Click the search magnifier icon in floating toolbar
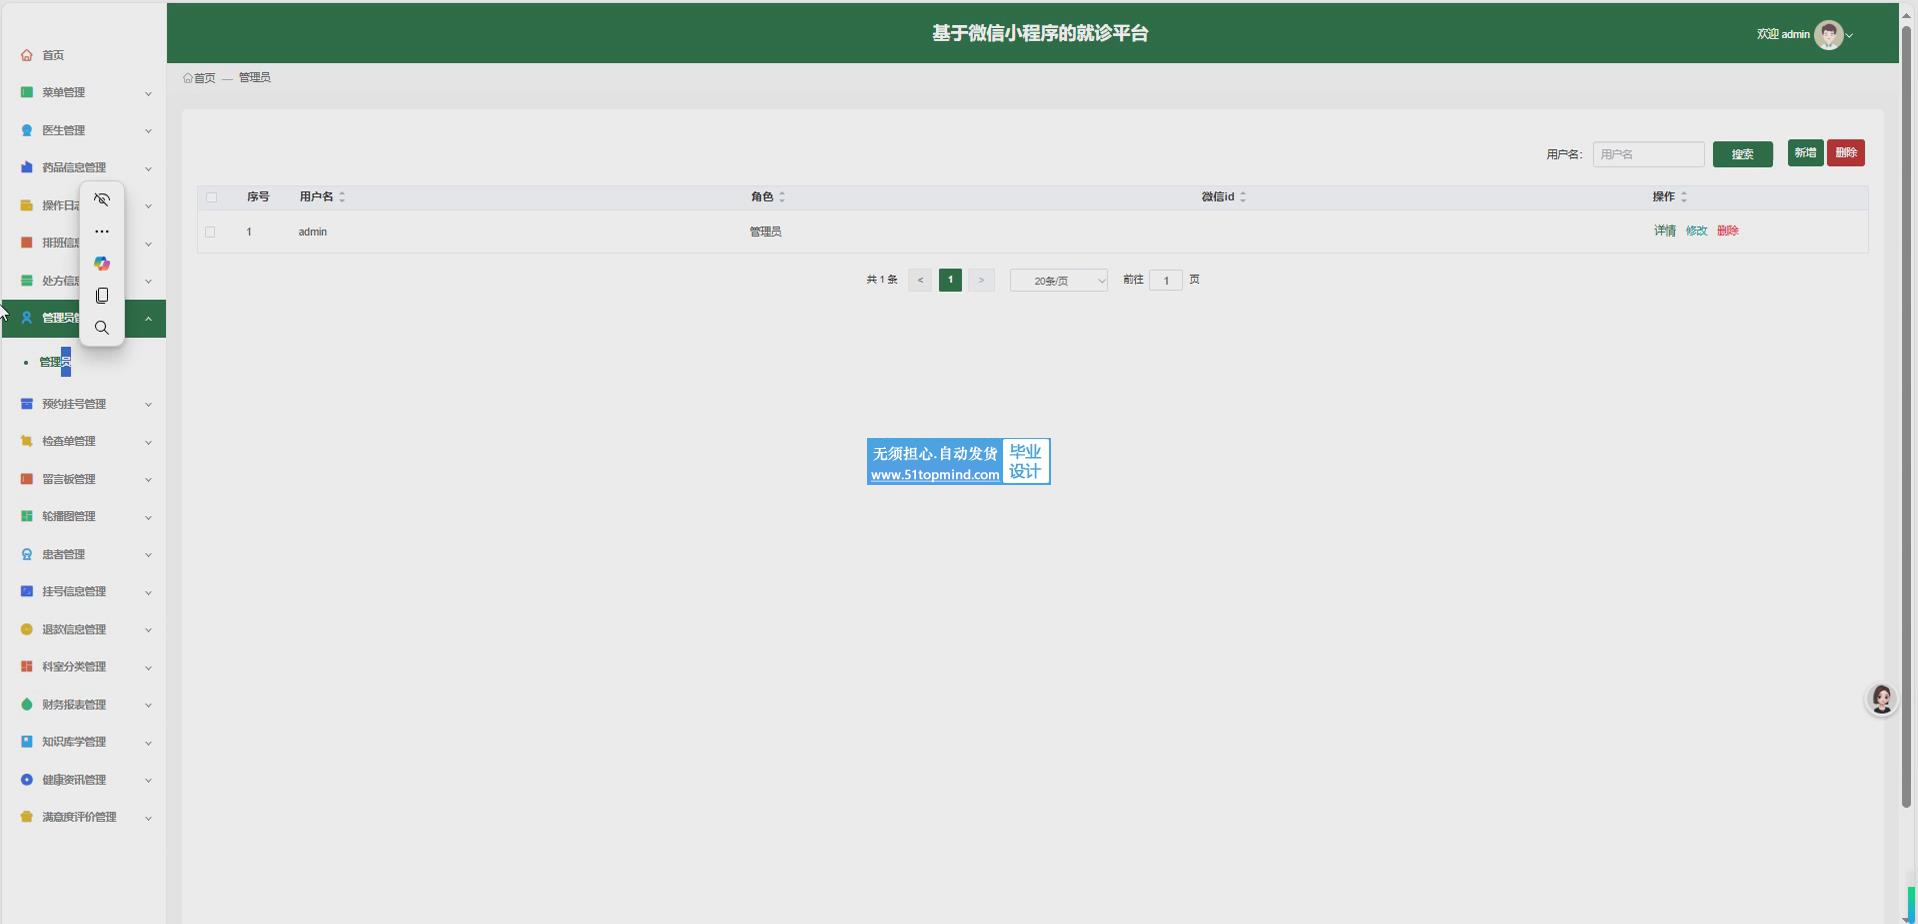 click(x=102, y=328)
